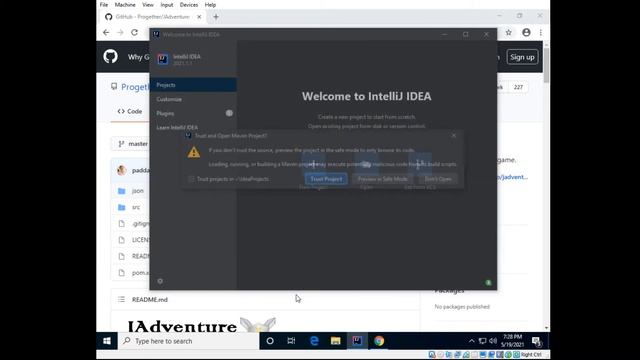Open IntelliJ settings gear at sidebar bottom
640x360 pixels.
(x=160, y=281)
